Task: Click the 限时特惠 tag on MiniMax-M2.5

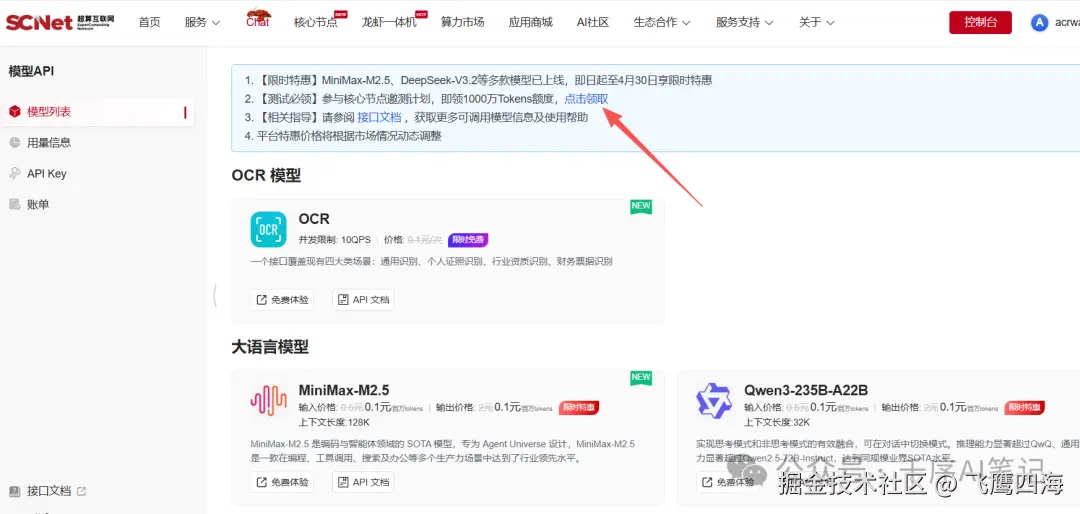Action: tap(579, 408)
